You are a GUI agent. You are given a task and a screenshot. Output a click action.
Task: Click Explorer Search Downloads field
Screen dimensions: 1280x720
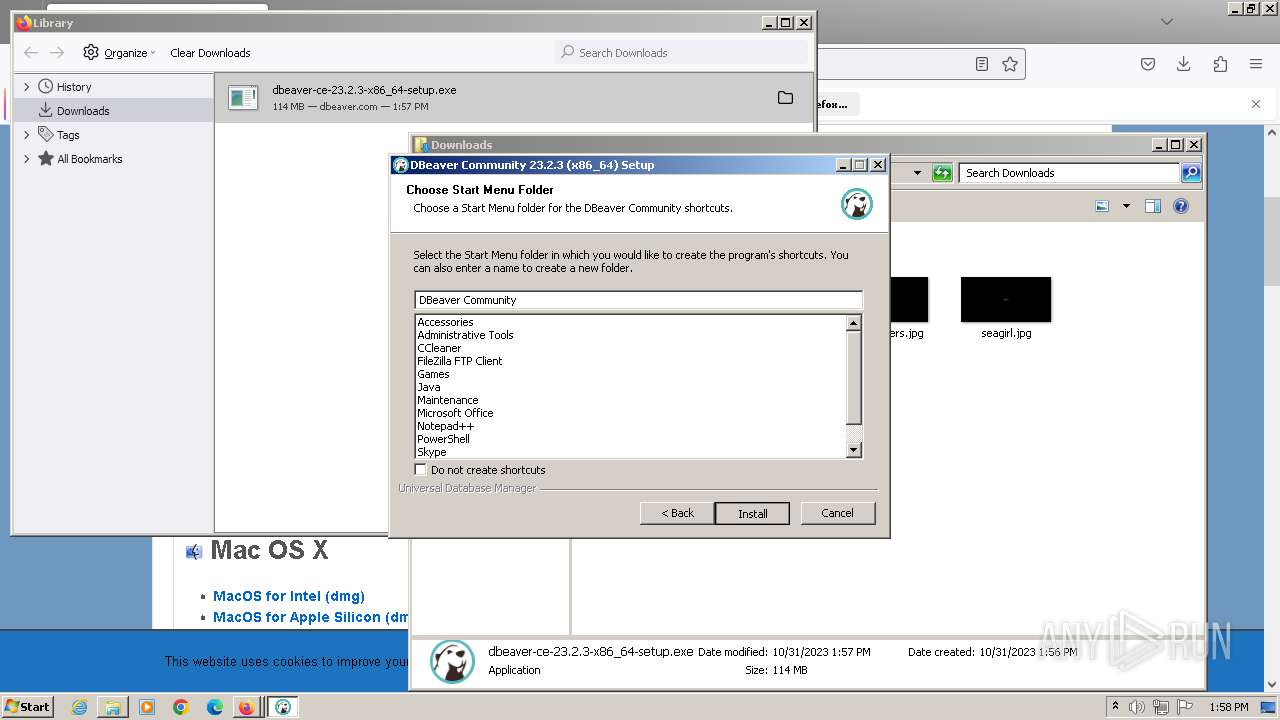click(1069, 173)
